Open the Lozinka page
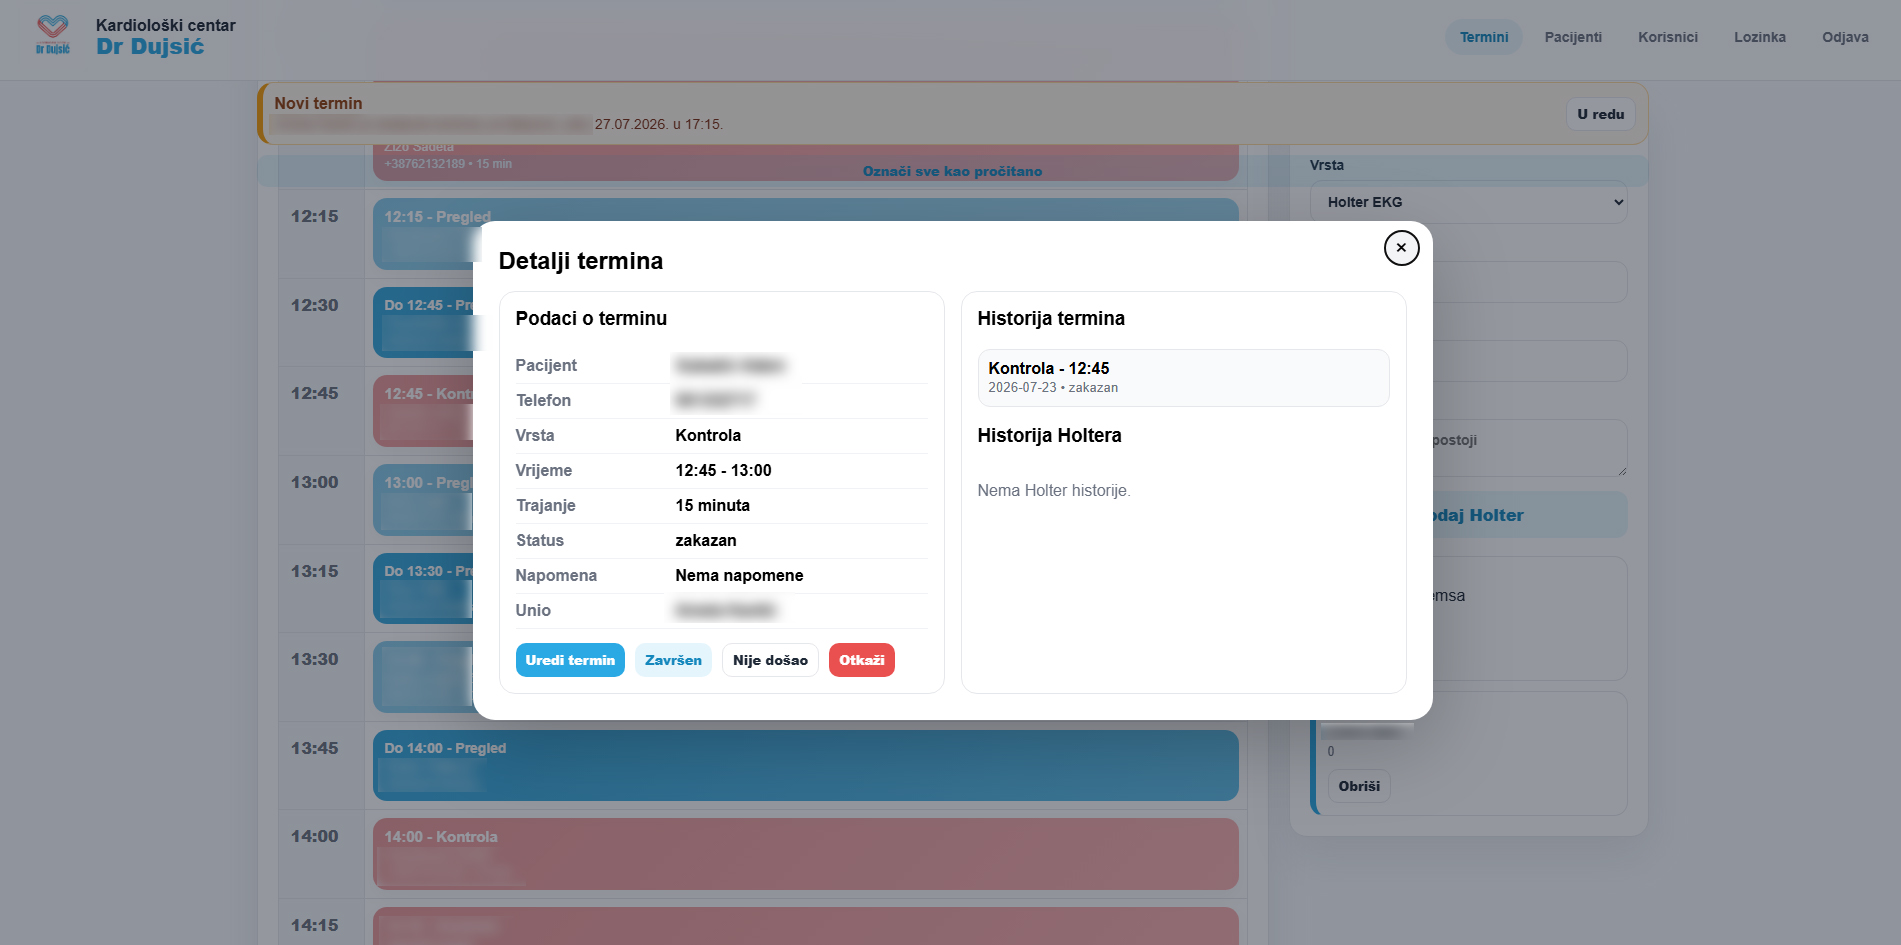Screen dimensions: 1901x945 pos(1759,37)
